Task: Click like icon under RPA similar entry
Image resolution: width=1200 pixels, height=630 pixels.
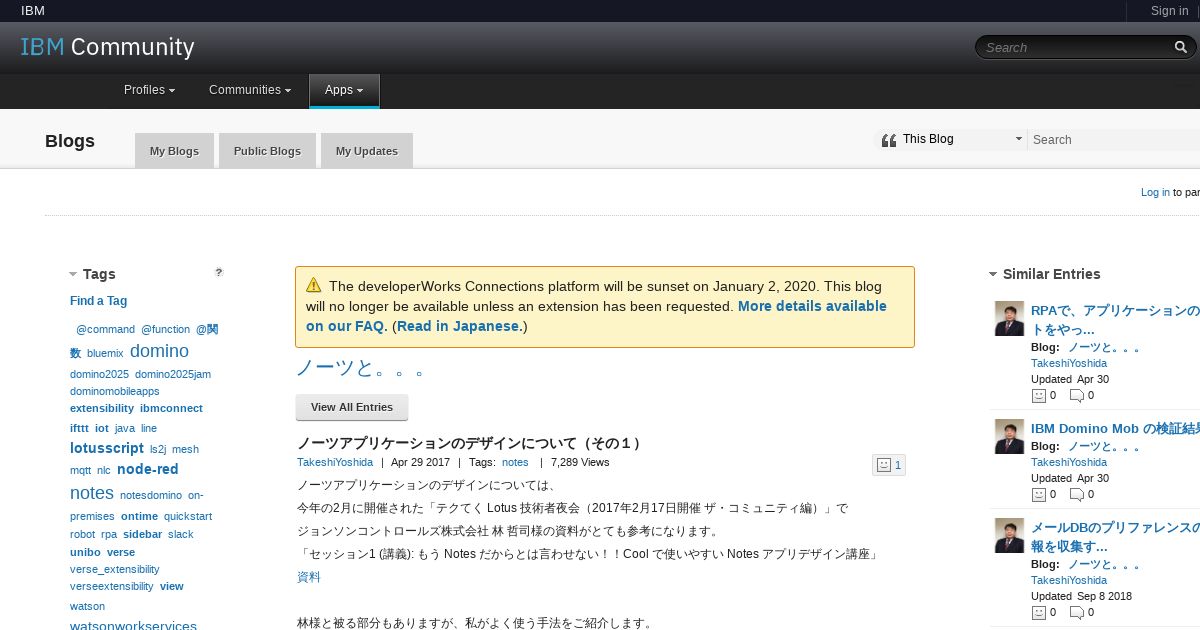Action: (1039, 395)
